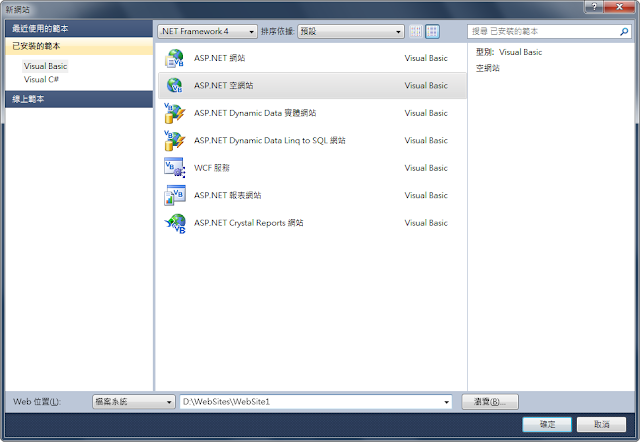Click the 確定 button
Viewport: 640px width, 442px height.
[547, 424]
